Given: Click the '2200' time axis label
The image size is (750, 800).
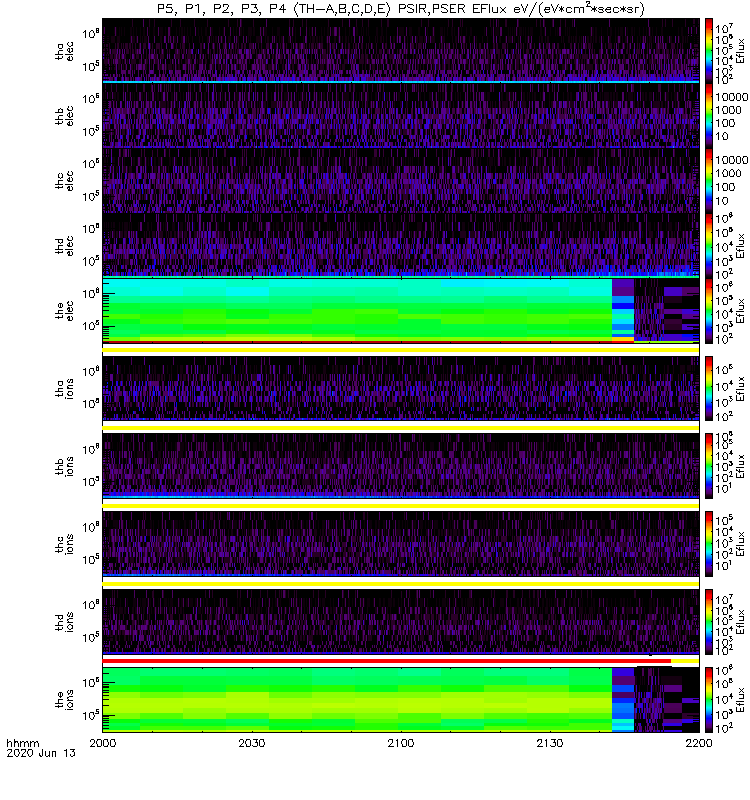Looking at the screenshot, I should (x=698, y=743).
